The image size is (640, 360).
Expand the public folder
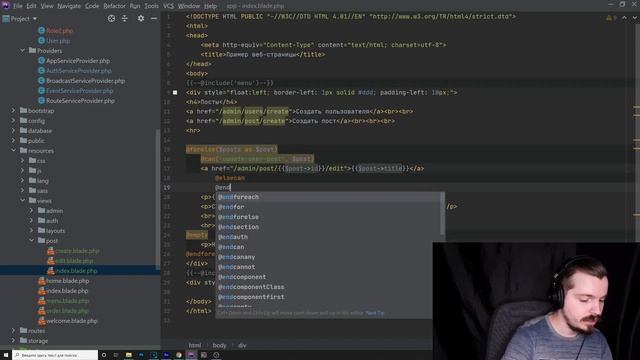[13, 141]
